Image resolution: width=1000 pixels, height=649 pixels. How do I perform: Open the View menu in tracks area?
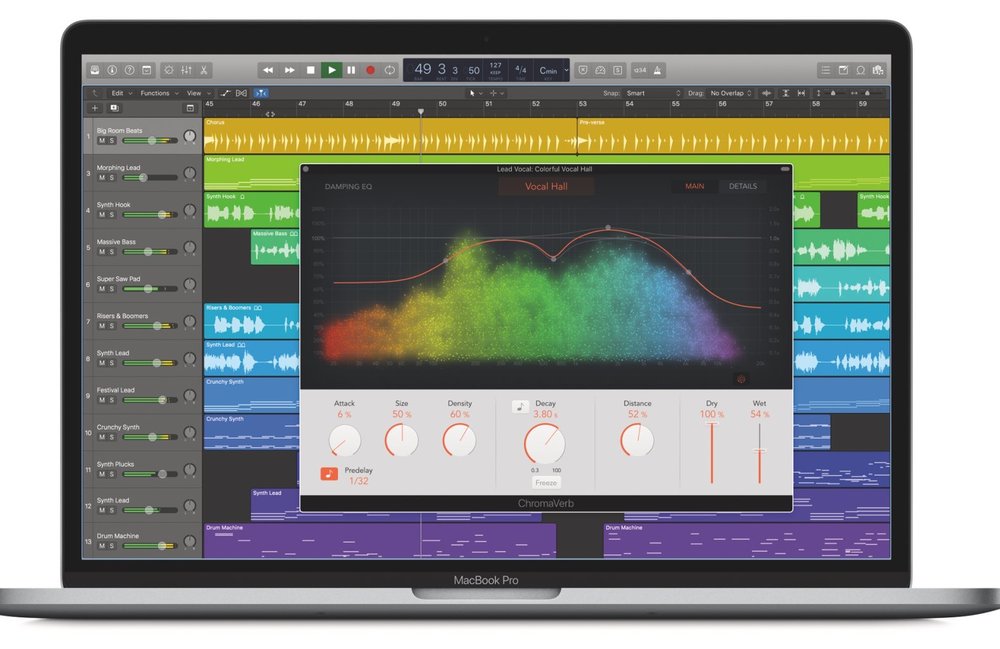point(198,93)
